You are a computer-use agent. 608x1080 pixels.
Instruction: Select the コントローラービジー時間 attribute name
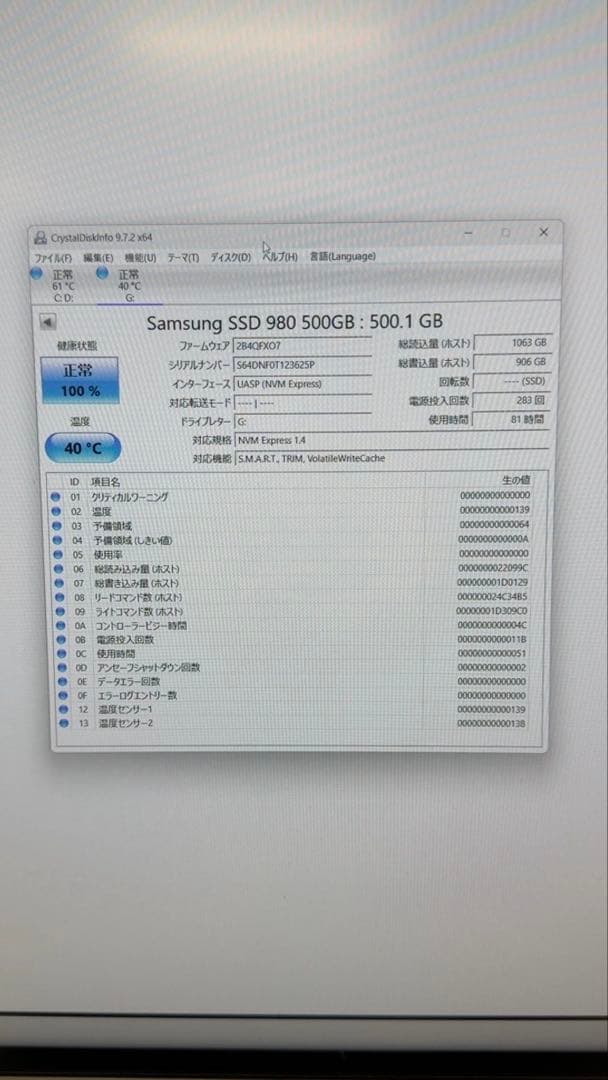point(140,625)
